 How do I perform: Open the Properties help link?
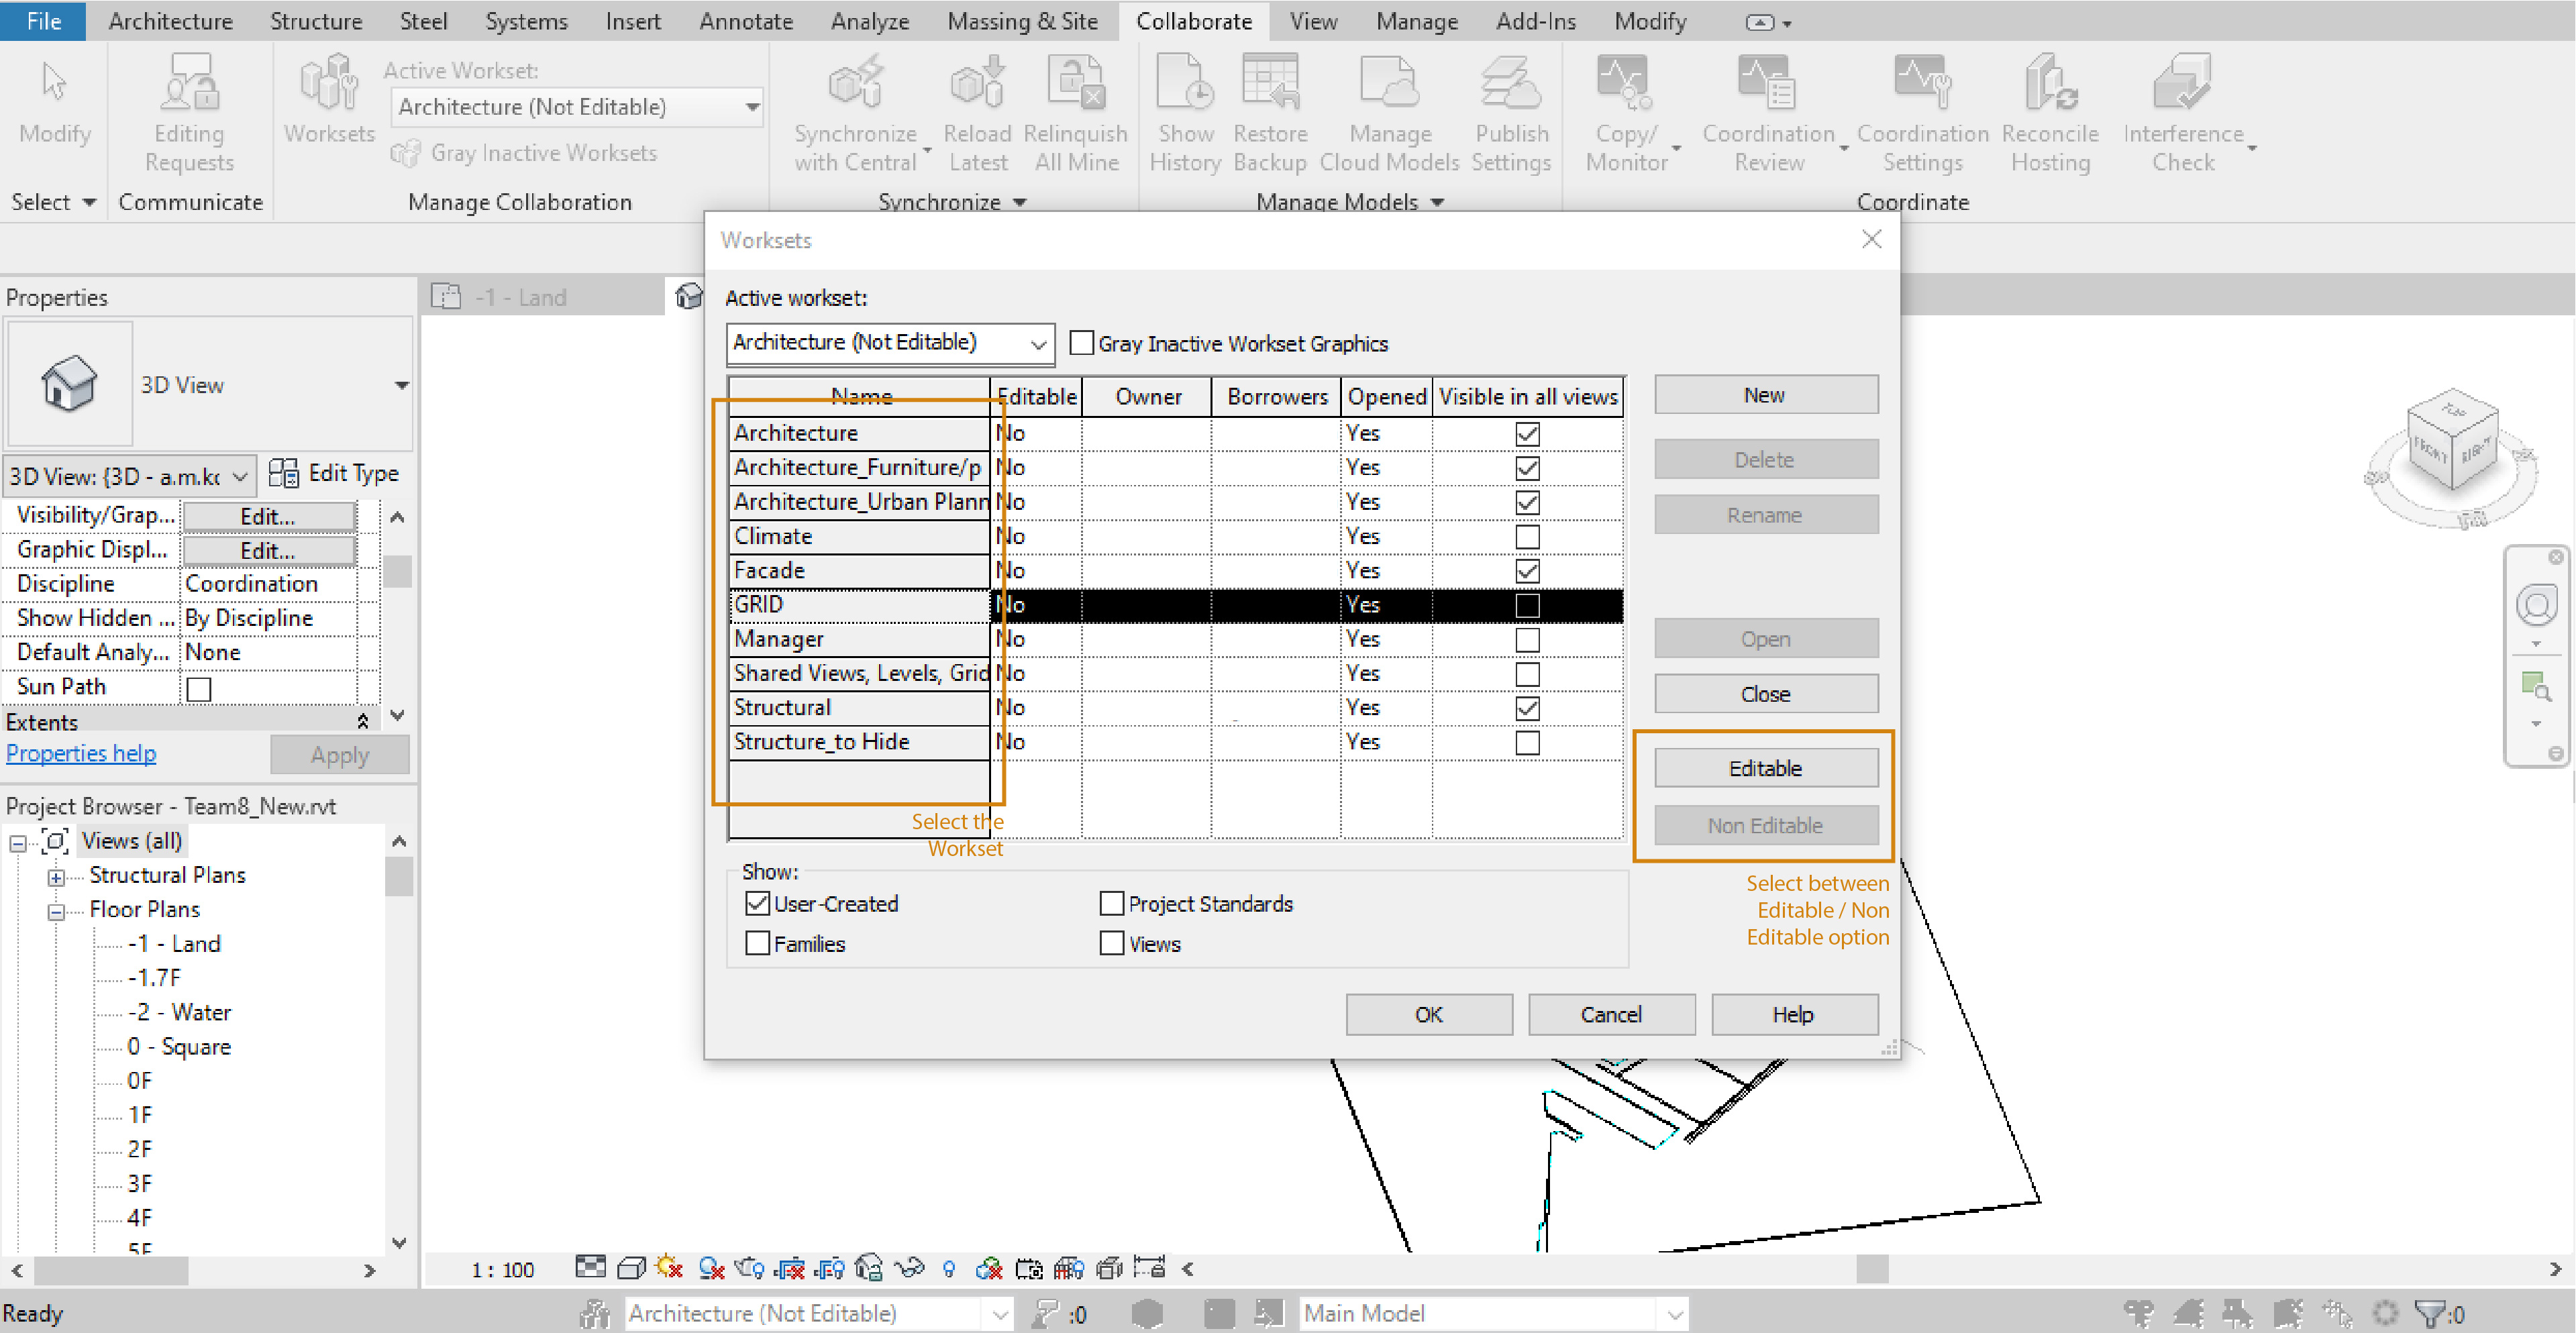[81, 753]
